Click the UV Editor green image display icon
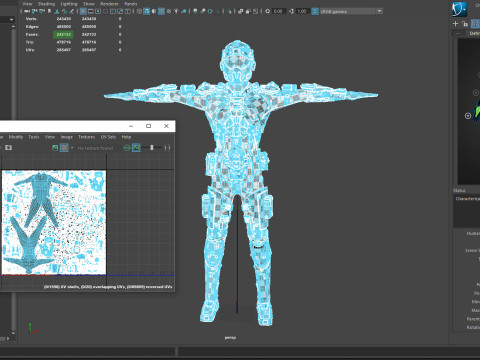 (x=55, y=147)
